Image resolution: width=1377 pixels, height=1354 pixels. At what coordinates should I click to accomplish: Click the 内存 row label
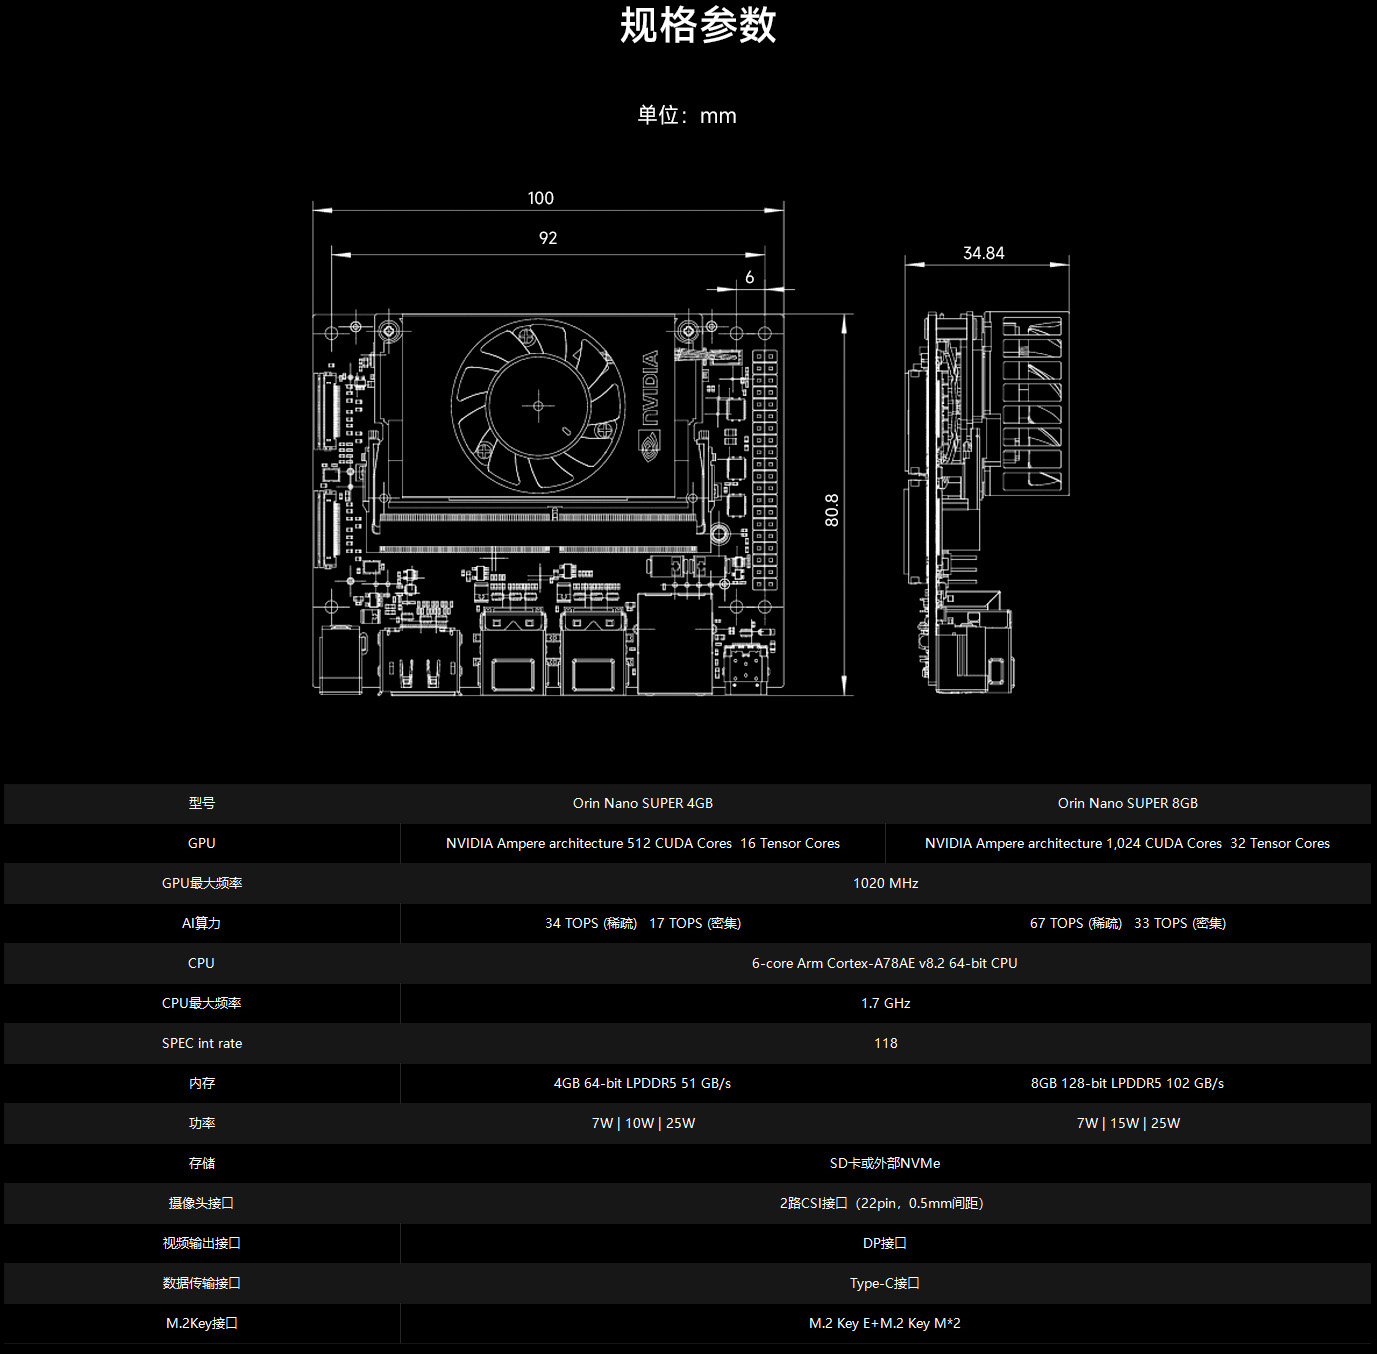[x=202, y=1083]
